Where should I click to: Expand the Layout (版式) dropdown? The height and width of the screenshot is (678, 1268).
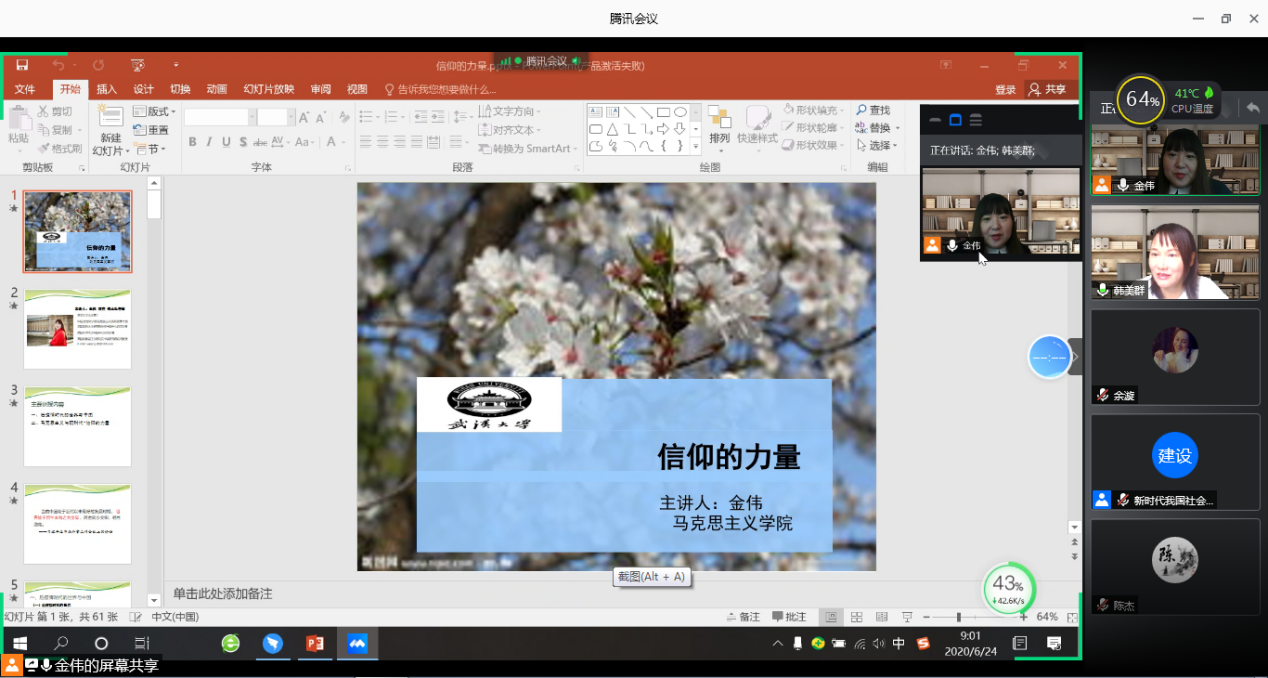tap(160, 112)
